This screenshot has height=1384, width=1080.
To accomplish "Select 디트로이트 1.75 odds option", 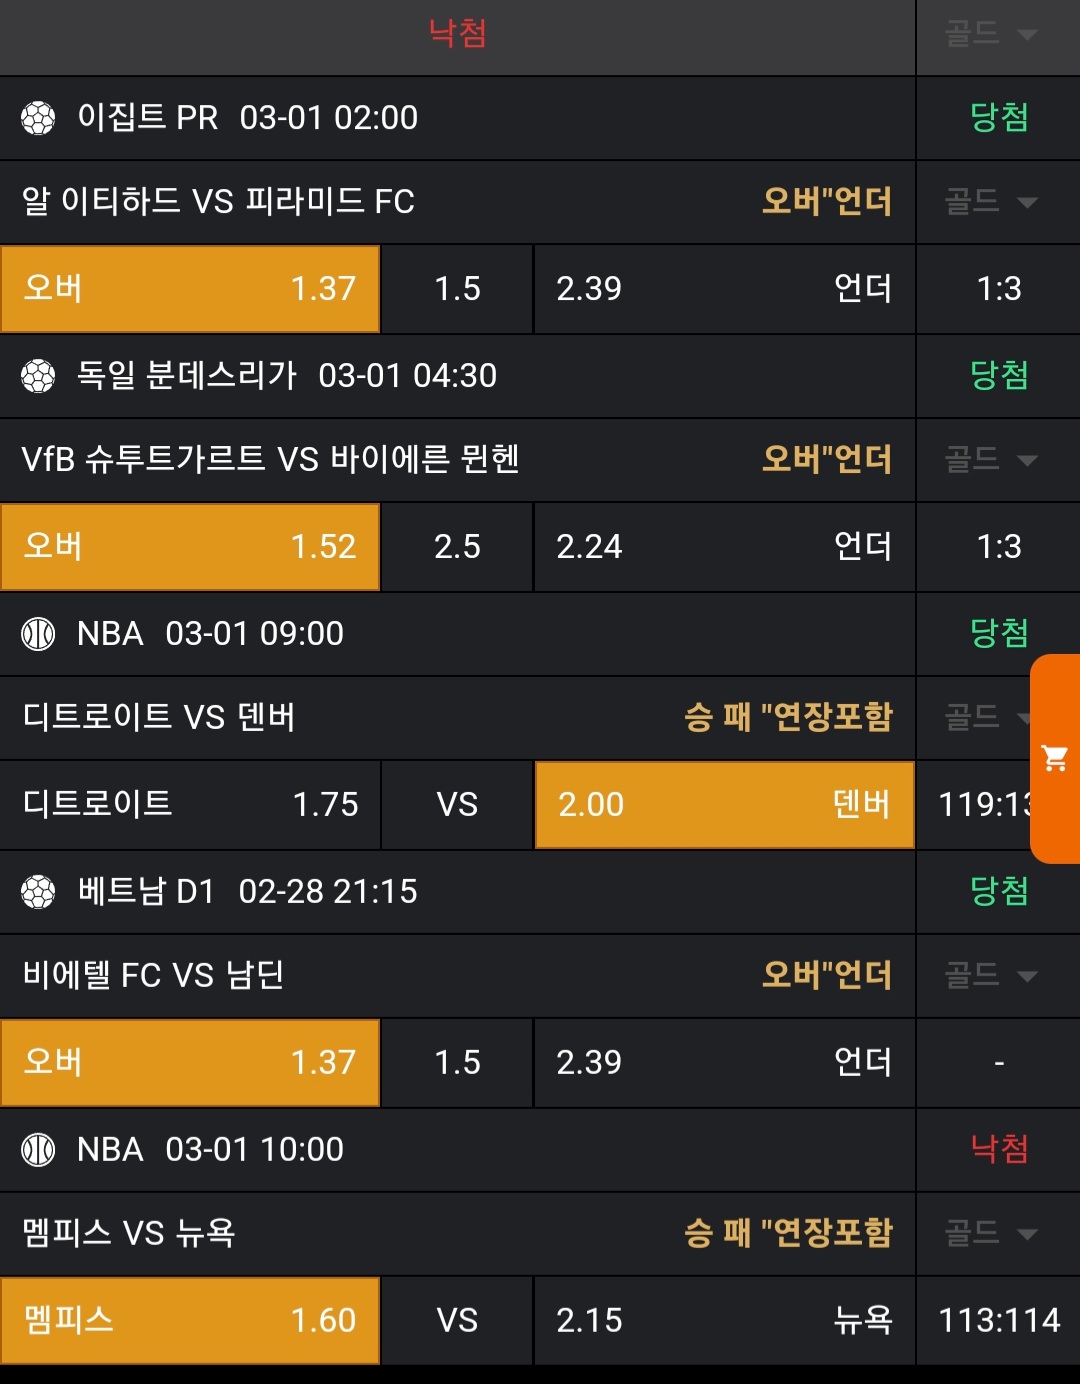I will (190, 805).
